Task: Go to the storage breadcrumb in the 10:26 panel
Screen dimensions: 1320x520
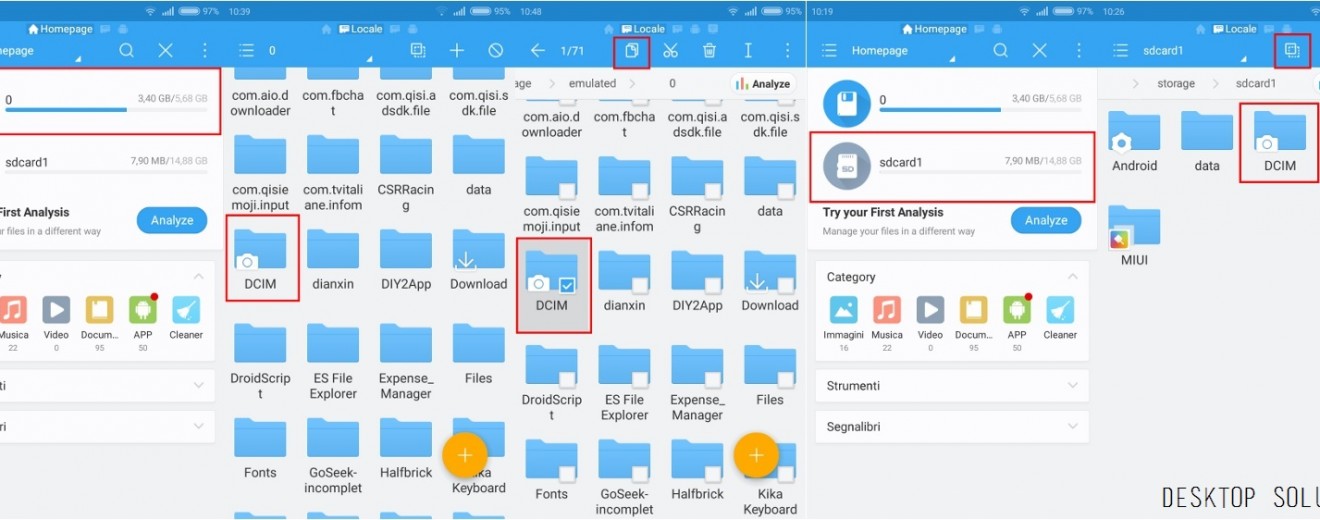Action: (1176, 84)
